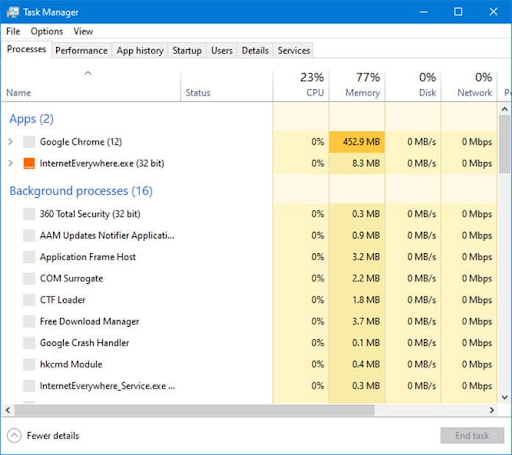
Task: Open the Options menu
Action: [x=47, y=31]
